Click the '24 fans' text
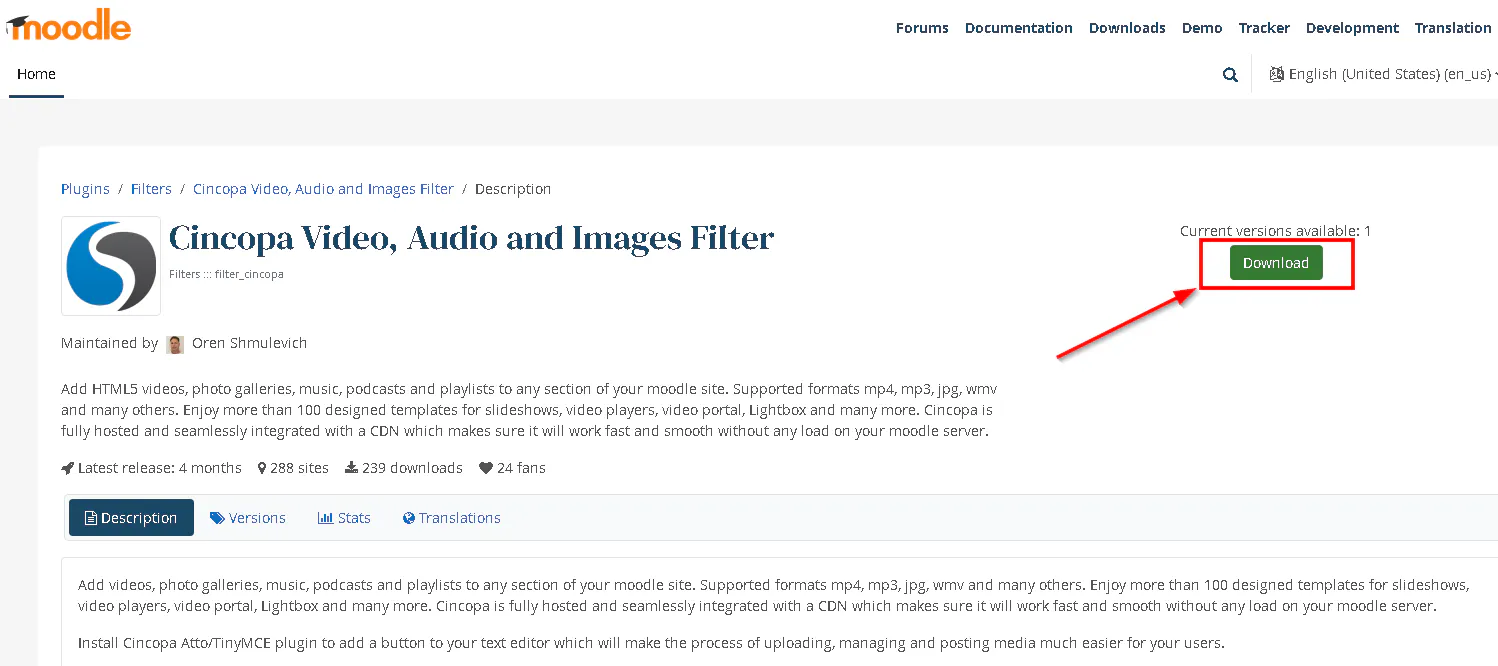1498x666 pixels. click(x=512, y=468)
